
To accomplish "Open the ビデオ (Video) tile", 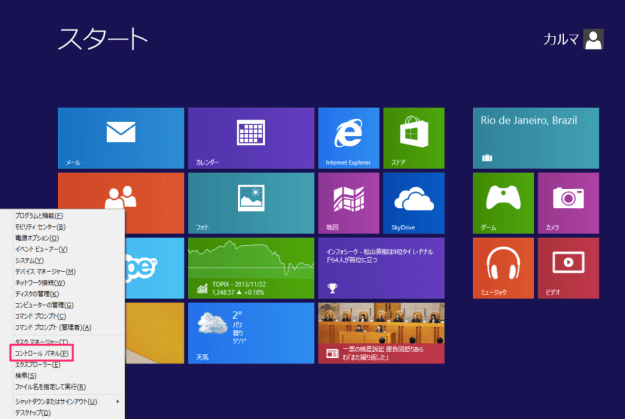I will [x=568, y=268].
